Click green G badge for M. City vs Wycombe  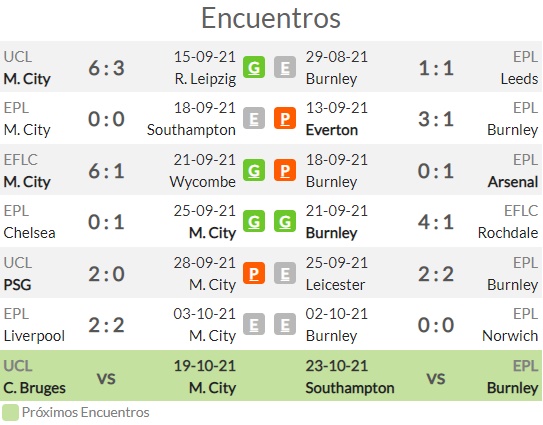click(254, 170)
